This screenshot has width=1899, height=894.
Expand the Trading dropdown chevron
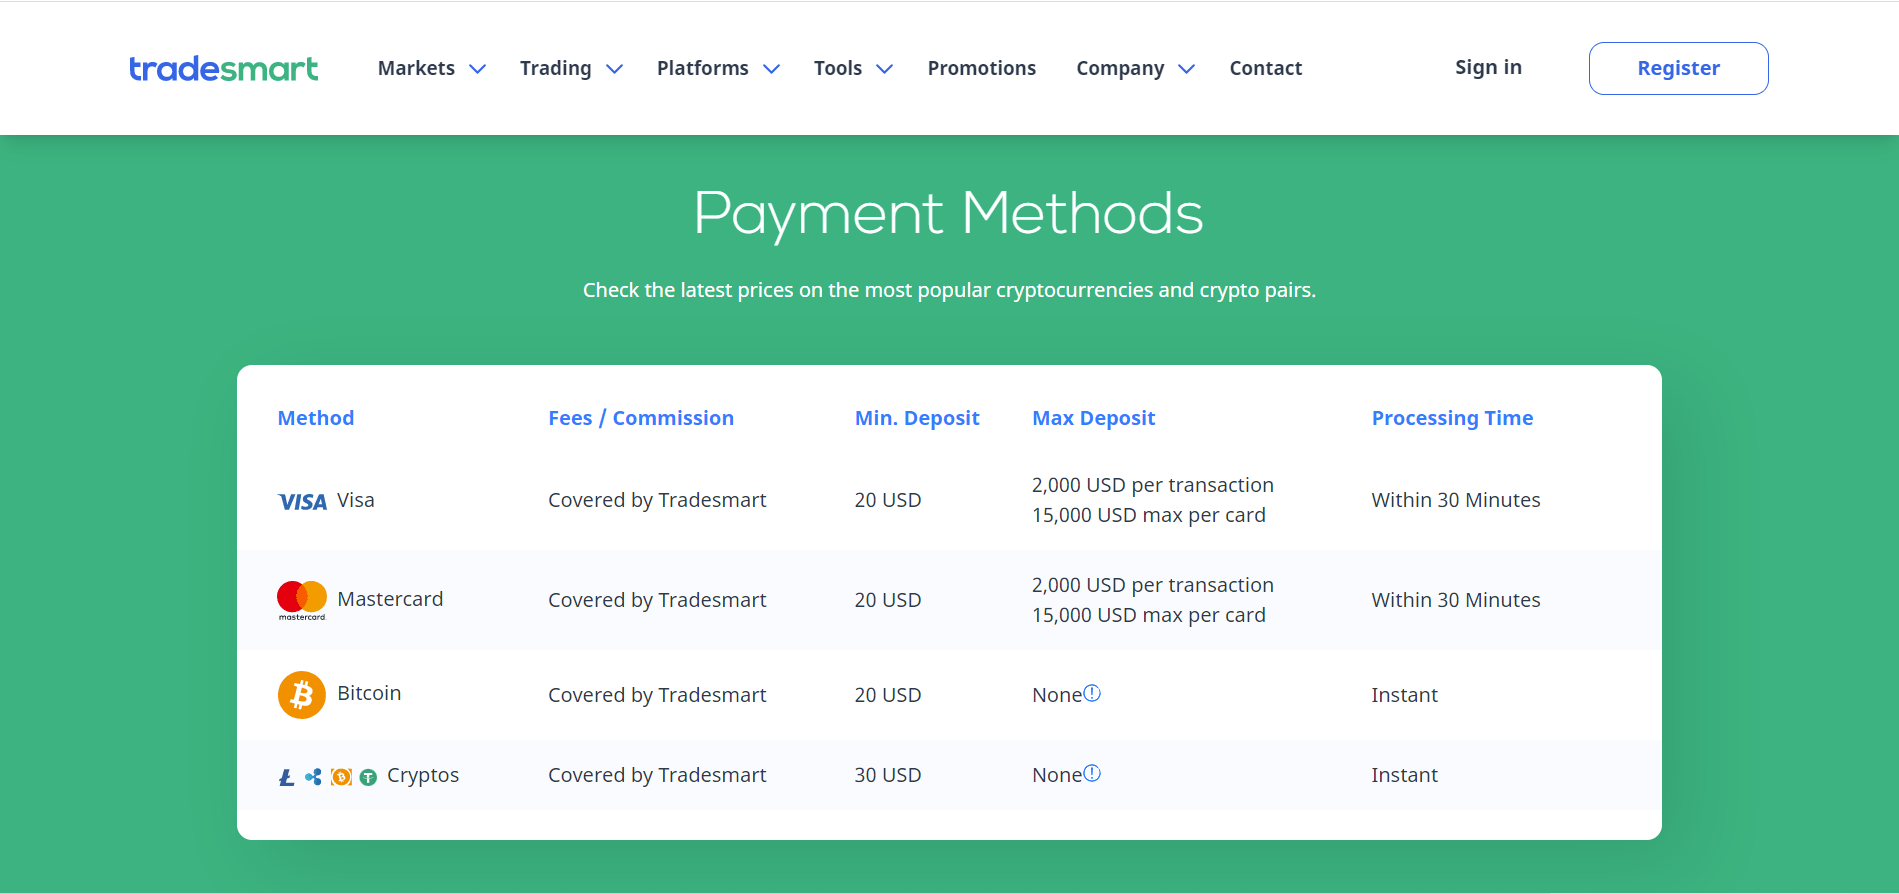click(x=615, y=69)
